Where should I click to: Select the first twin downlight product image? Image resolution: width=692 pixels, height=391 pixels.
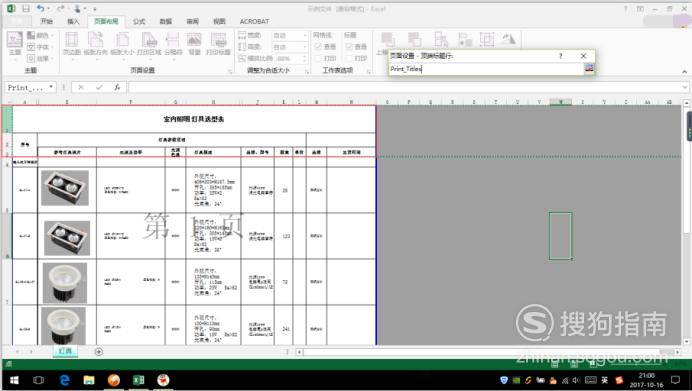pos(65,188)
